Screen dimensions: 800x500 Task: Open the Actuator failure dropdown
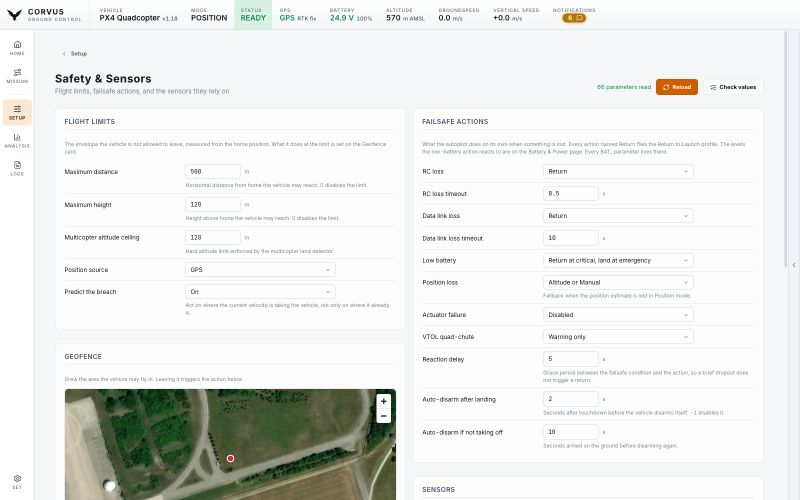618,315
